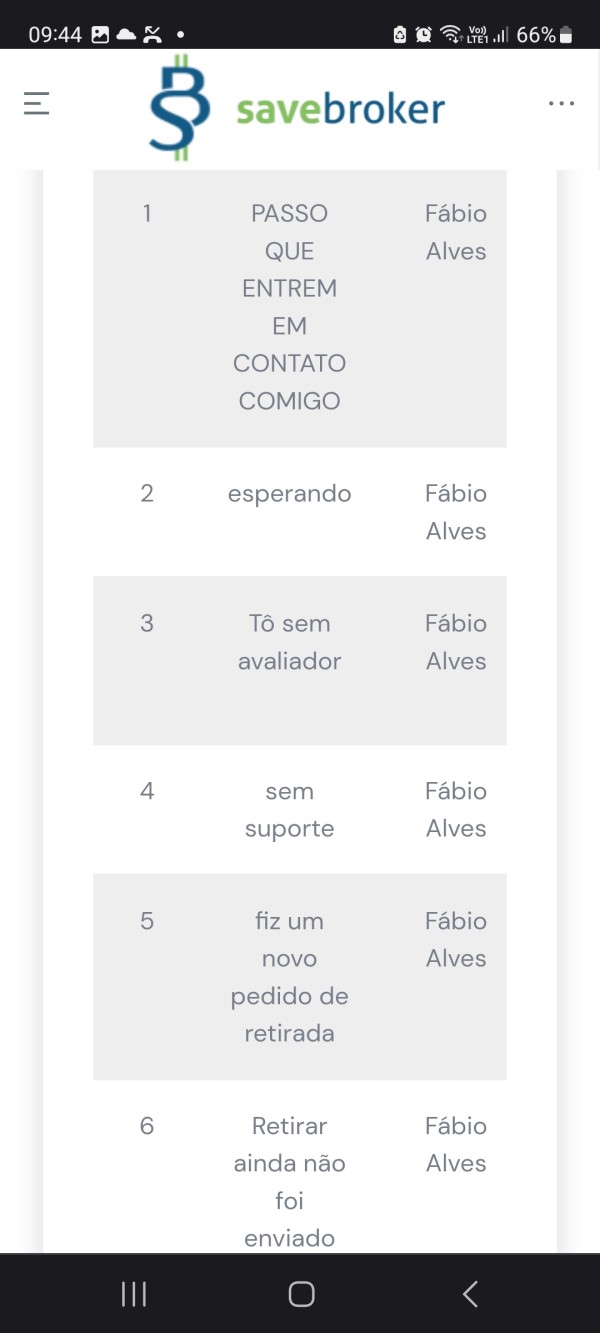Open the 'PASSO QUE ENTREM EM CONTATO COMIGO' entry
This screenshot has height=1333, width=600.
pyautogui.click(x=289, y=307)
